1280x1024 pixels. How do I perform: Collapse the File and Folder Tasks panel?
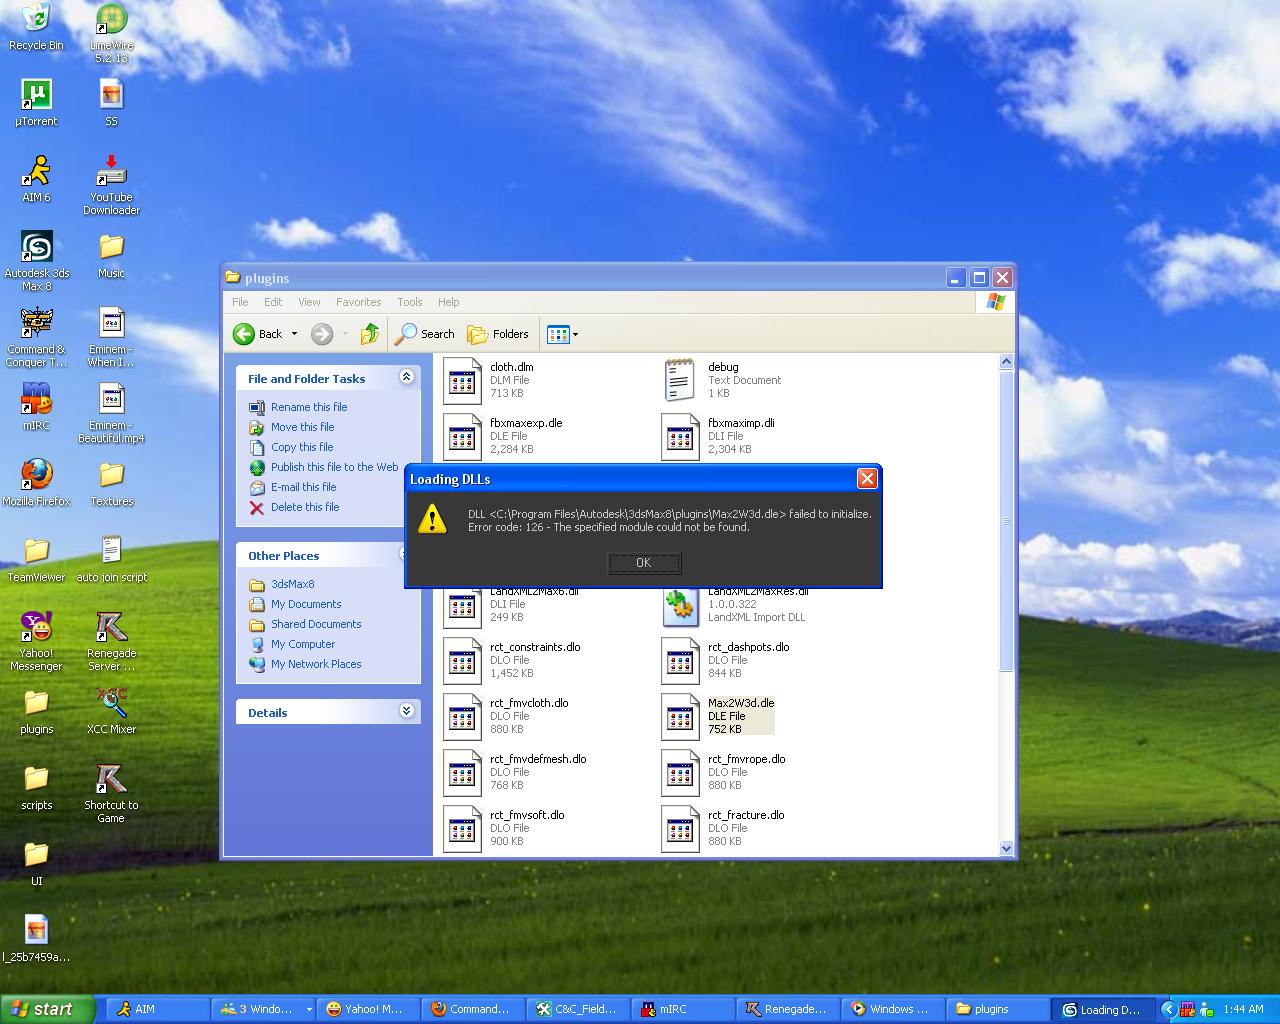[406, 377]
